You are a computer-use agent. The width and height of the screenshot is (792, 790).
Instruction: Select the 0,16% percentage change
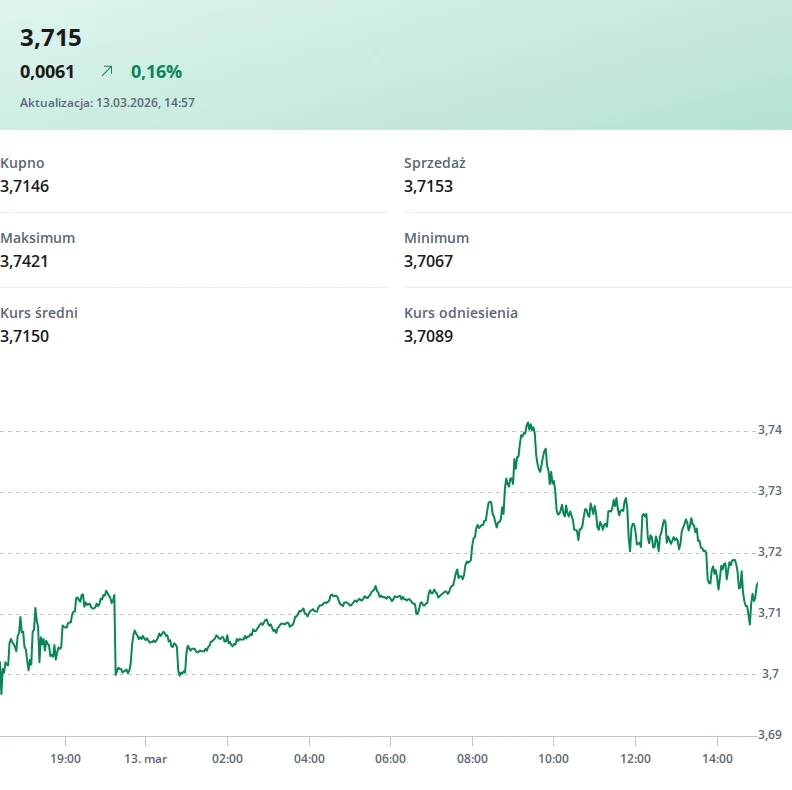157,71
